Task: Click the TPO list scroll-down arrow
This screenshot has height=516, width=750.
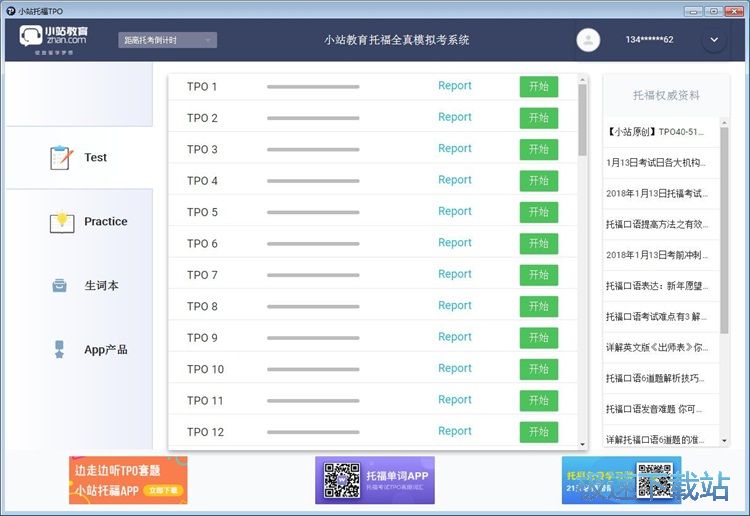Action: coord(582,444)
